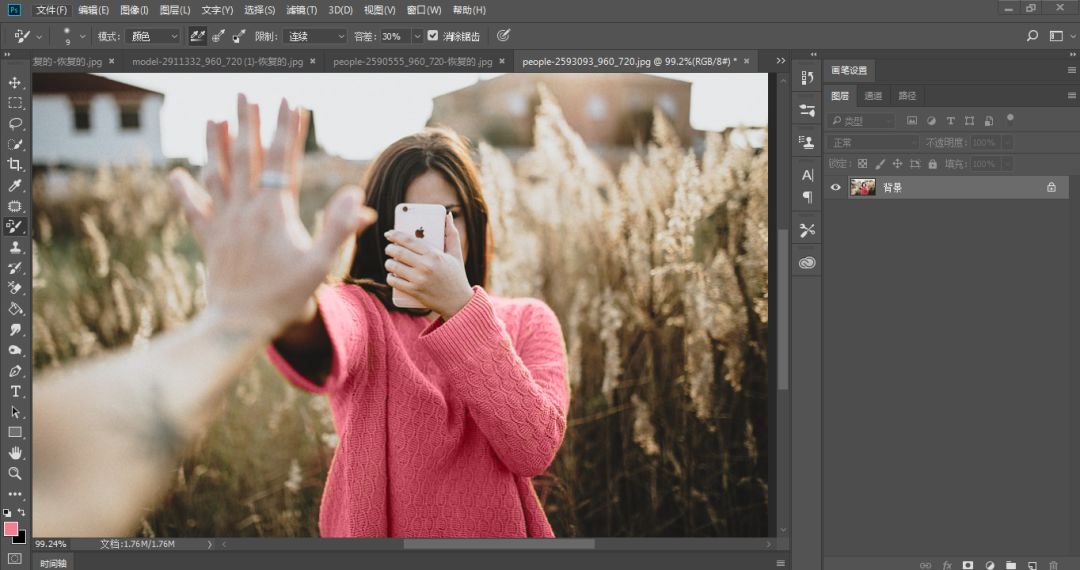Select the Zoom magnifier tool
Image resolution: width=1080 pixels, height=570 pixels.
coord(15,473)
